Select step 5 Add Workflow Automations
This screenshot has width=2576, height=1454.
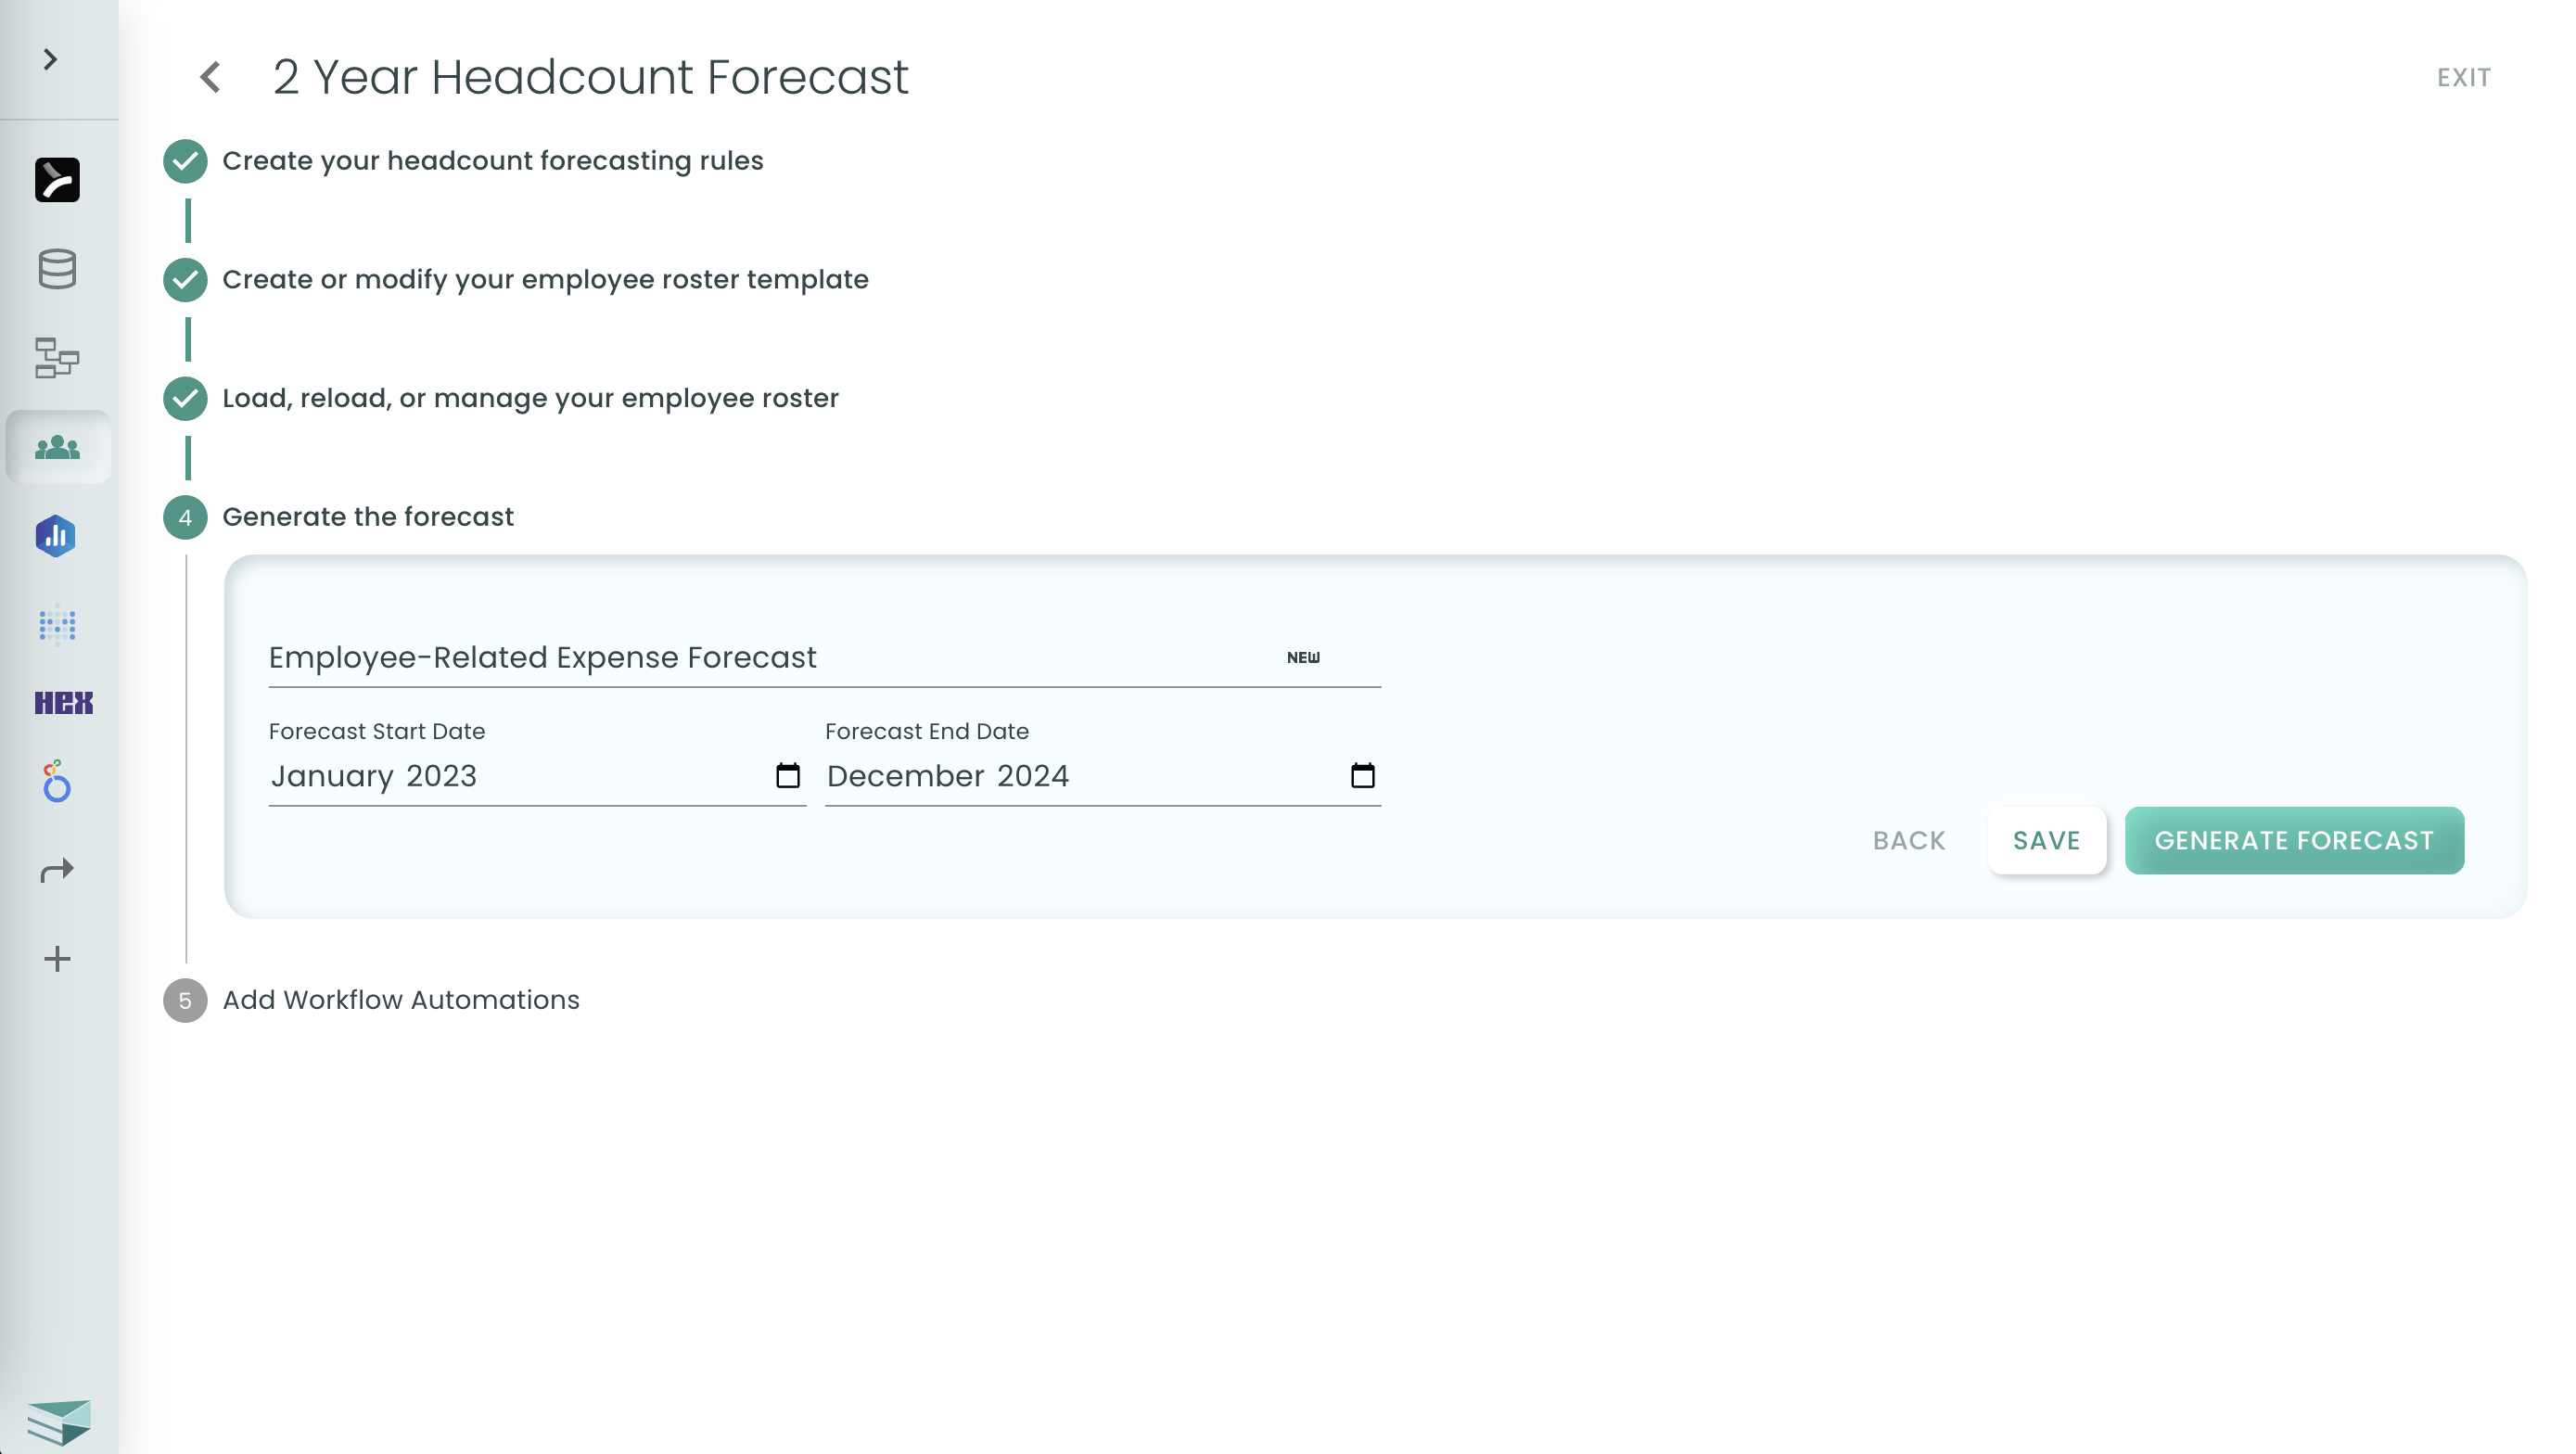coord(185,1000)
